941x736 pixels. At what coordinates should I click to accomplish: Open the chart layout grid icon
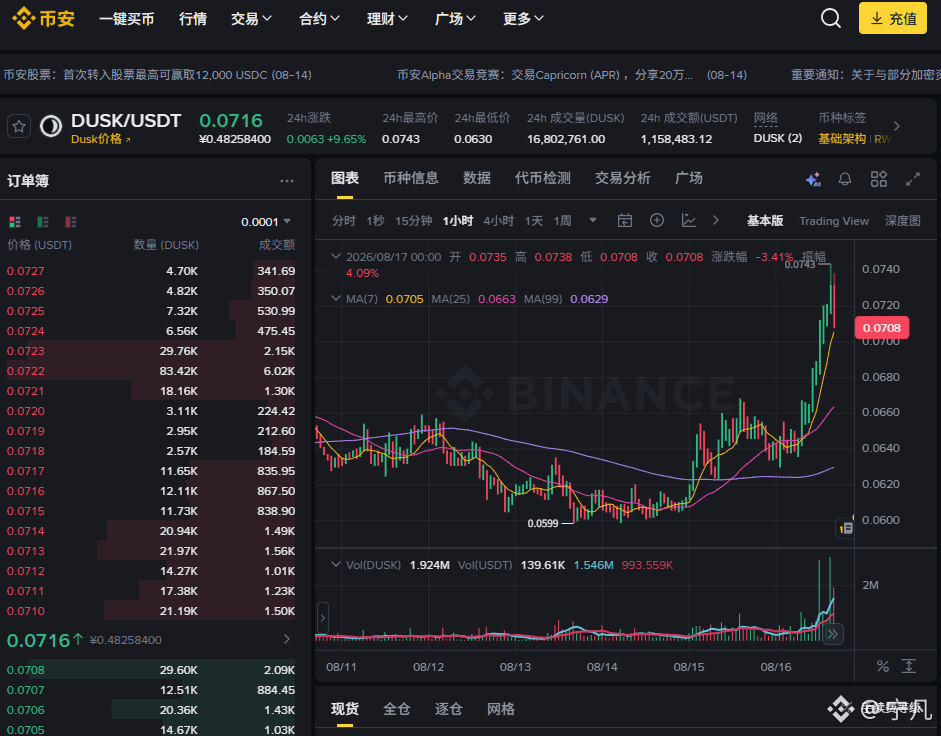click(879, 179)
